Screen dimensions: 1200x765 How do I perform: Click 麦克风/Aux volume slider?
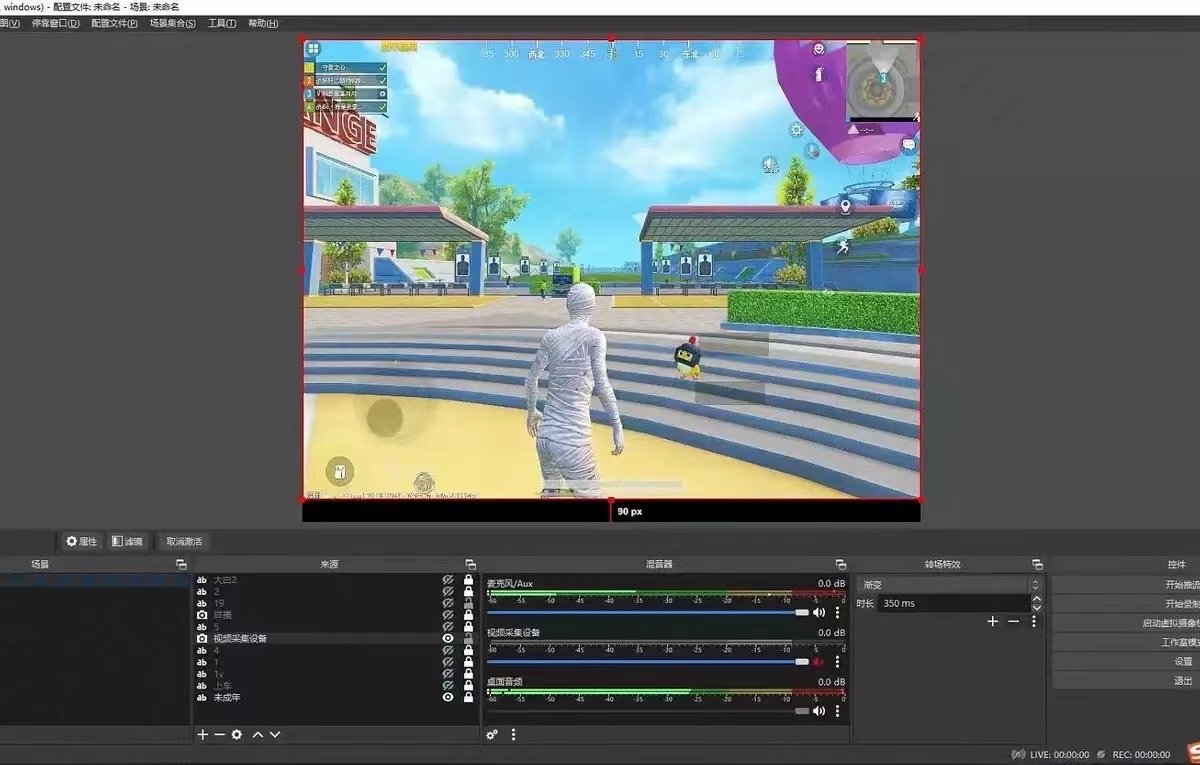click(x=648, y=612)
